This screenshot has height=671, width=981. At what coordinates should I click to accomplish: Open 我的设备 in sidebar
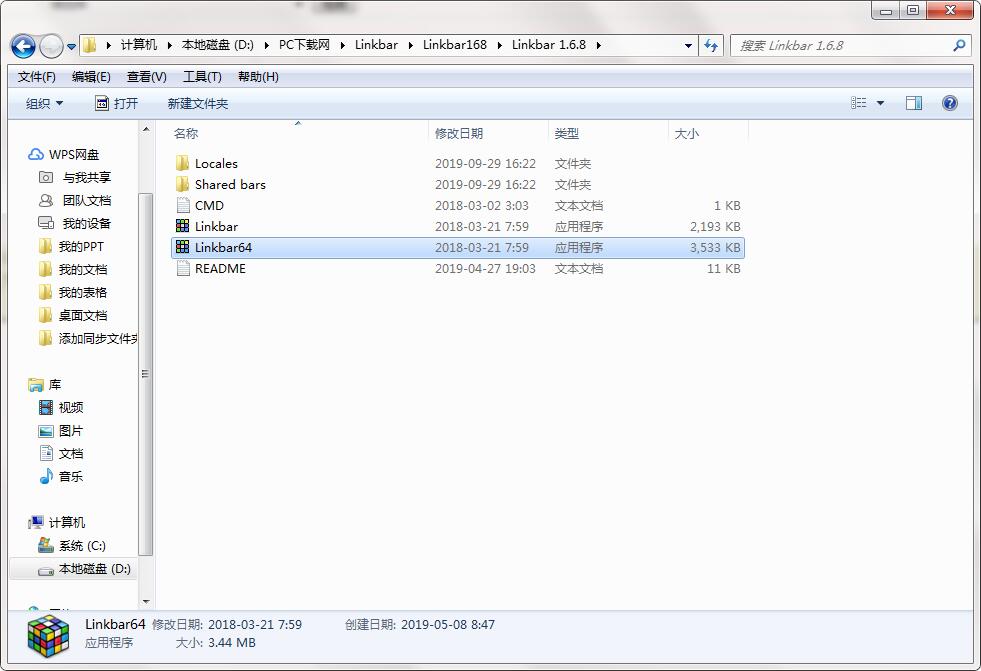(75, 223)
